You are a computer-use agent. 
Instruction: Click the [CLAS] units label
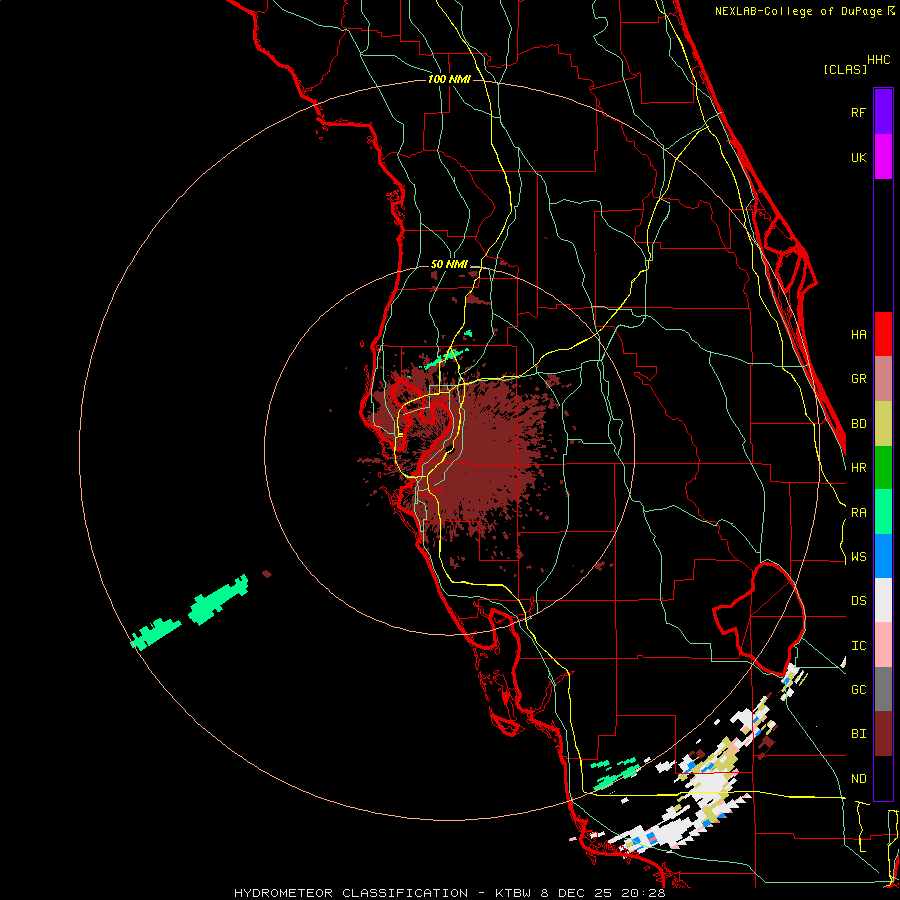tap(845, 70)
